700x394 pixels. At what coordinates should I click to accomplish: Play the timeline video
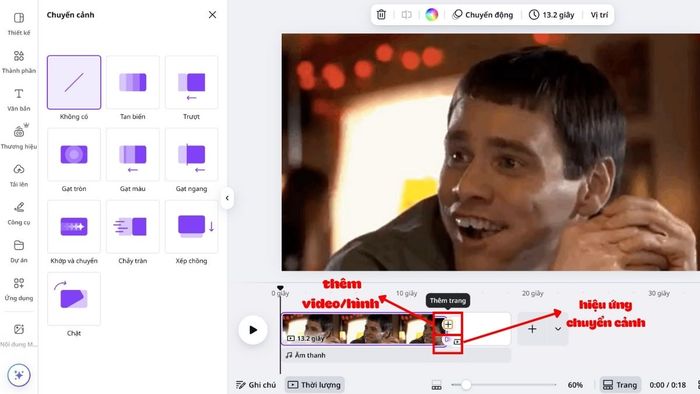point(253,330)
